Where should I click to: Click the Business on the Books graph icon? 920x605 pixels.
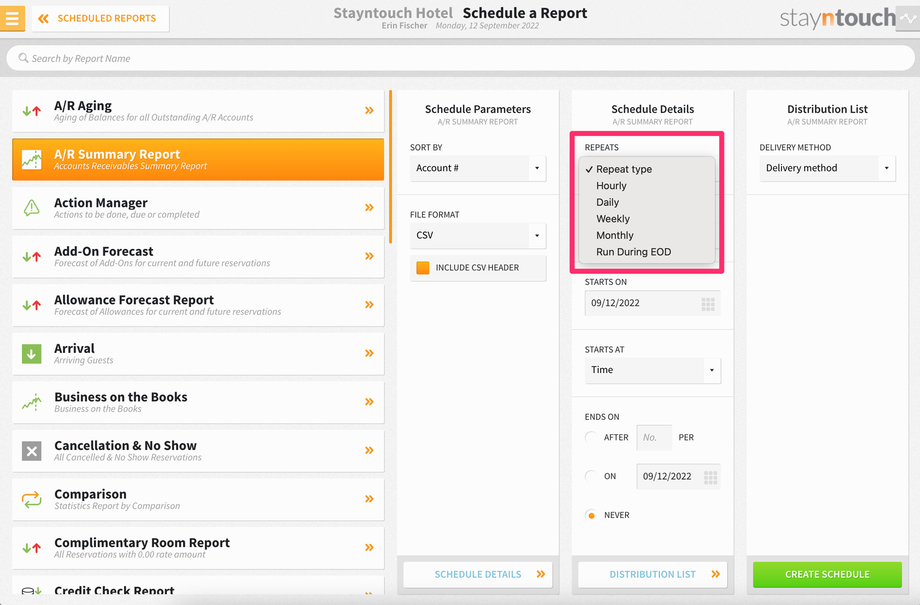click(32, 402)
